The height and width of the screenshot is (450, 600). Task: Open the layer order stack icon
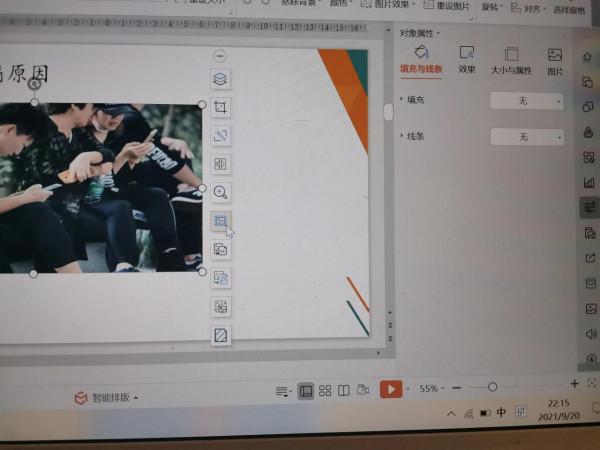point(220,79)
